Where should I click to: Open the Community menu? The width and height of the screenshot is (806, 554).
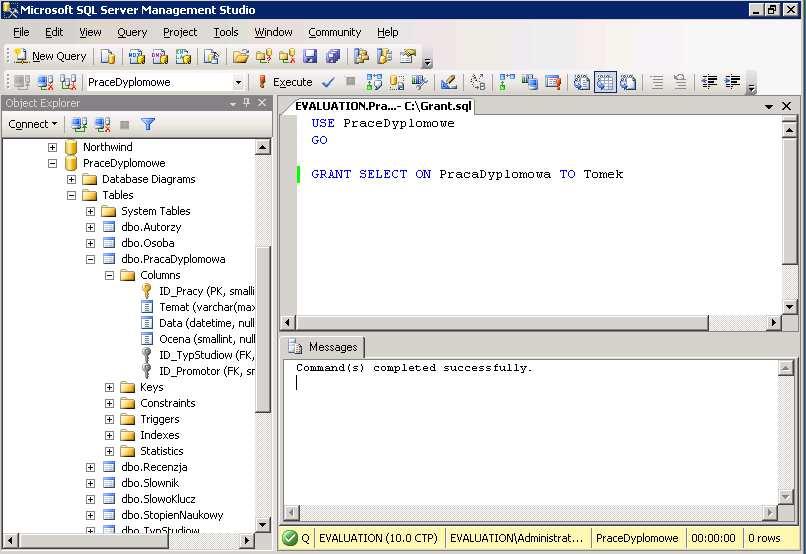click(335, 32)
